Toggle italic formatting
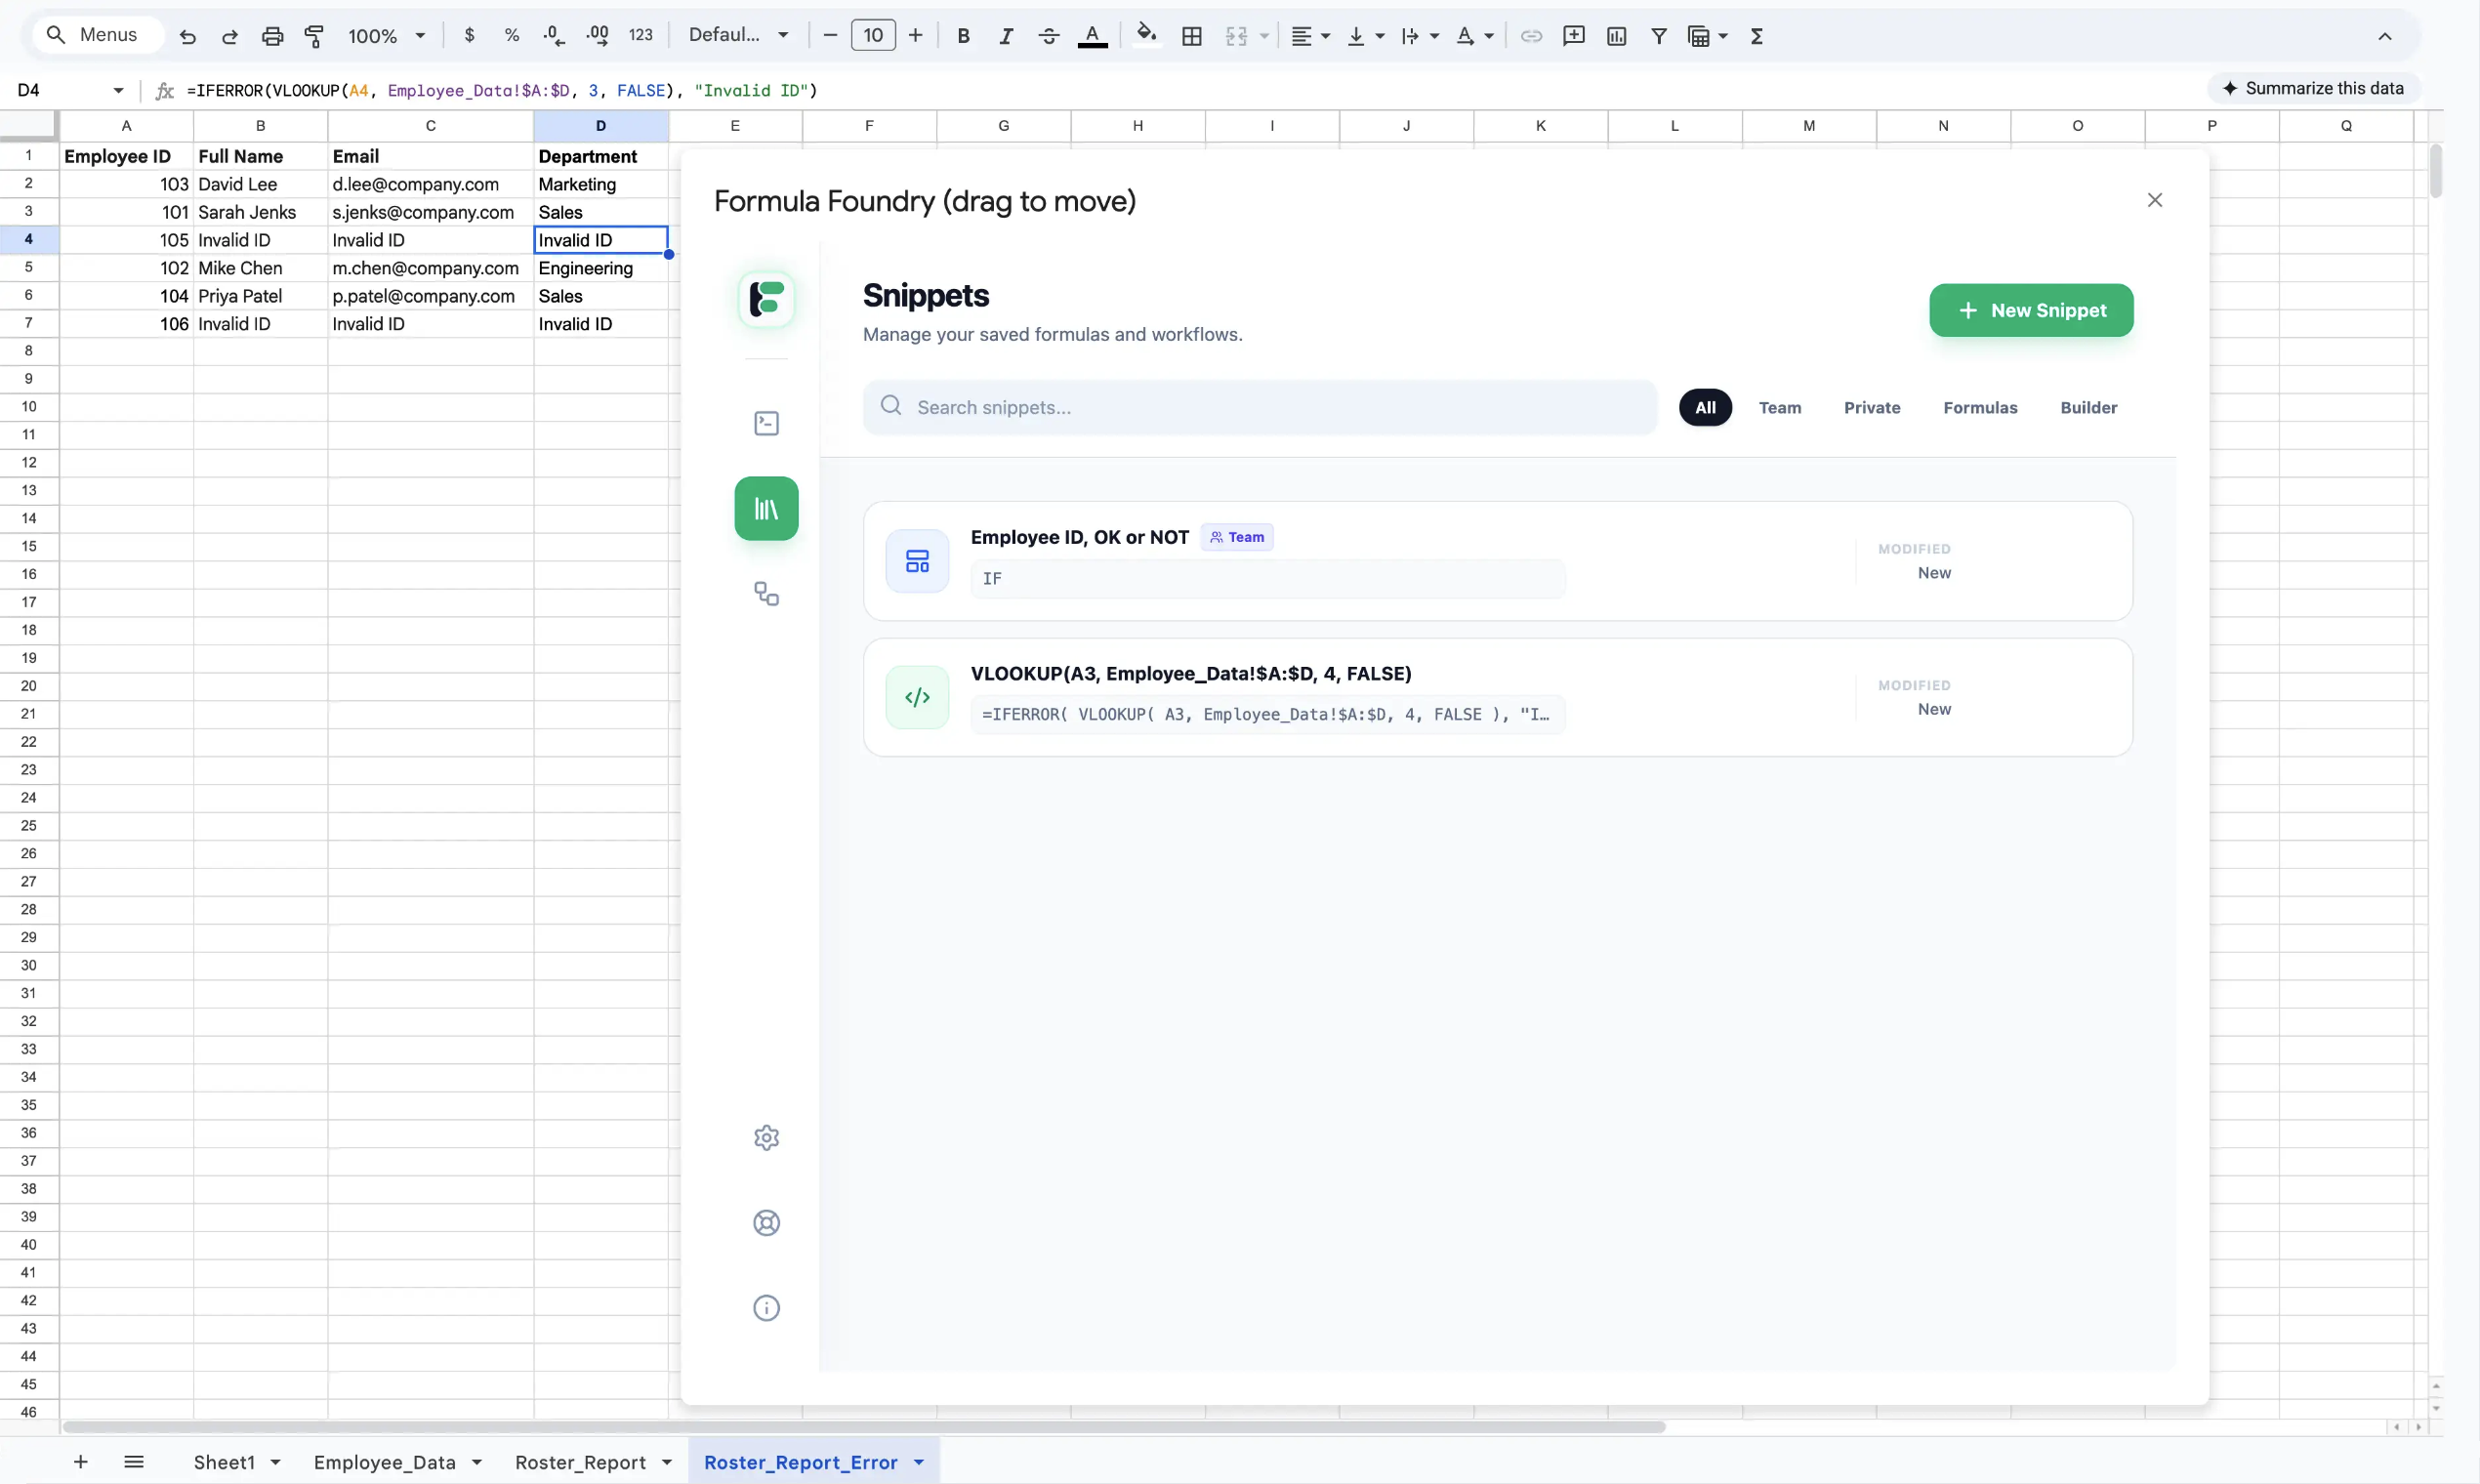2480x1484 pixels. tap(1006, 36)
